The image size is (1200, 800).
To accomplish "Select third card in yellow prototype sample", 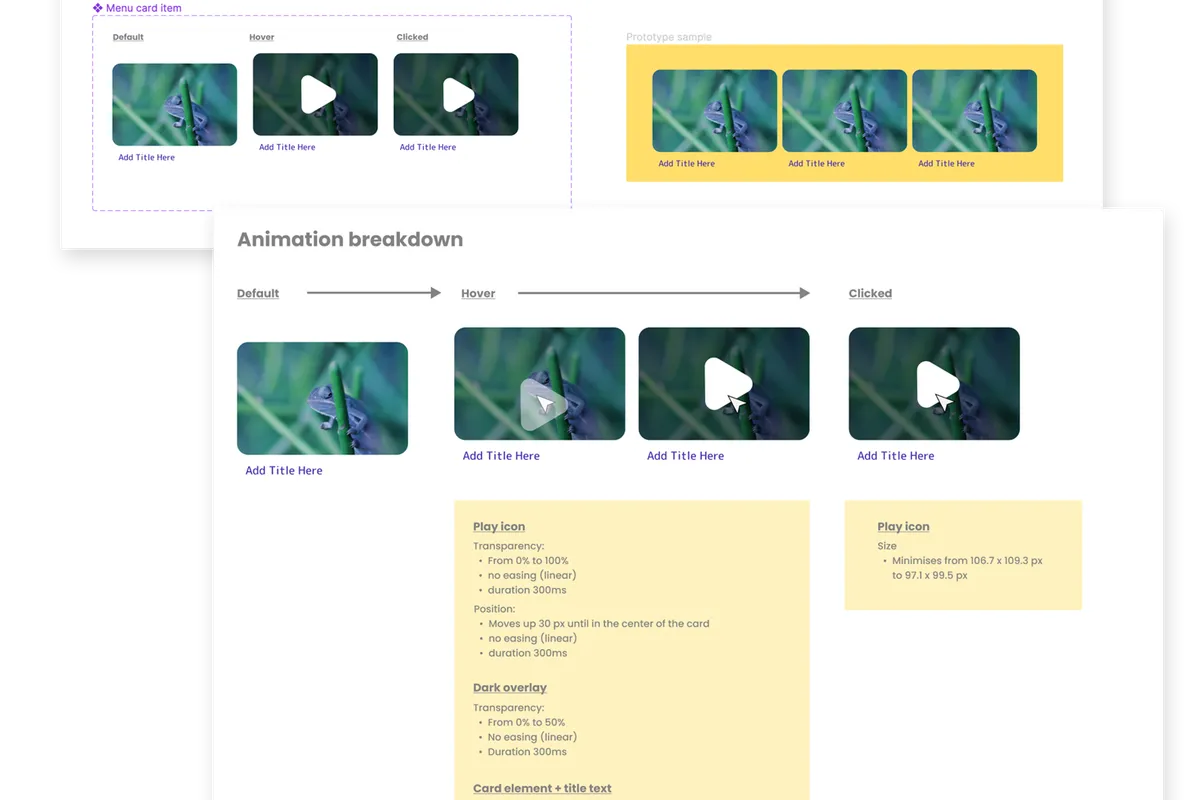I will [975, 111].
